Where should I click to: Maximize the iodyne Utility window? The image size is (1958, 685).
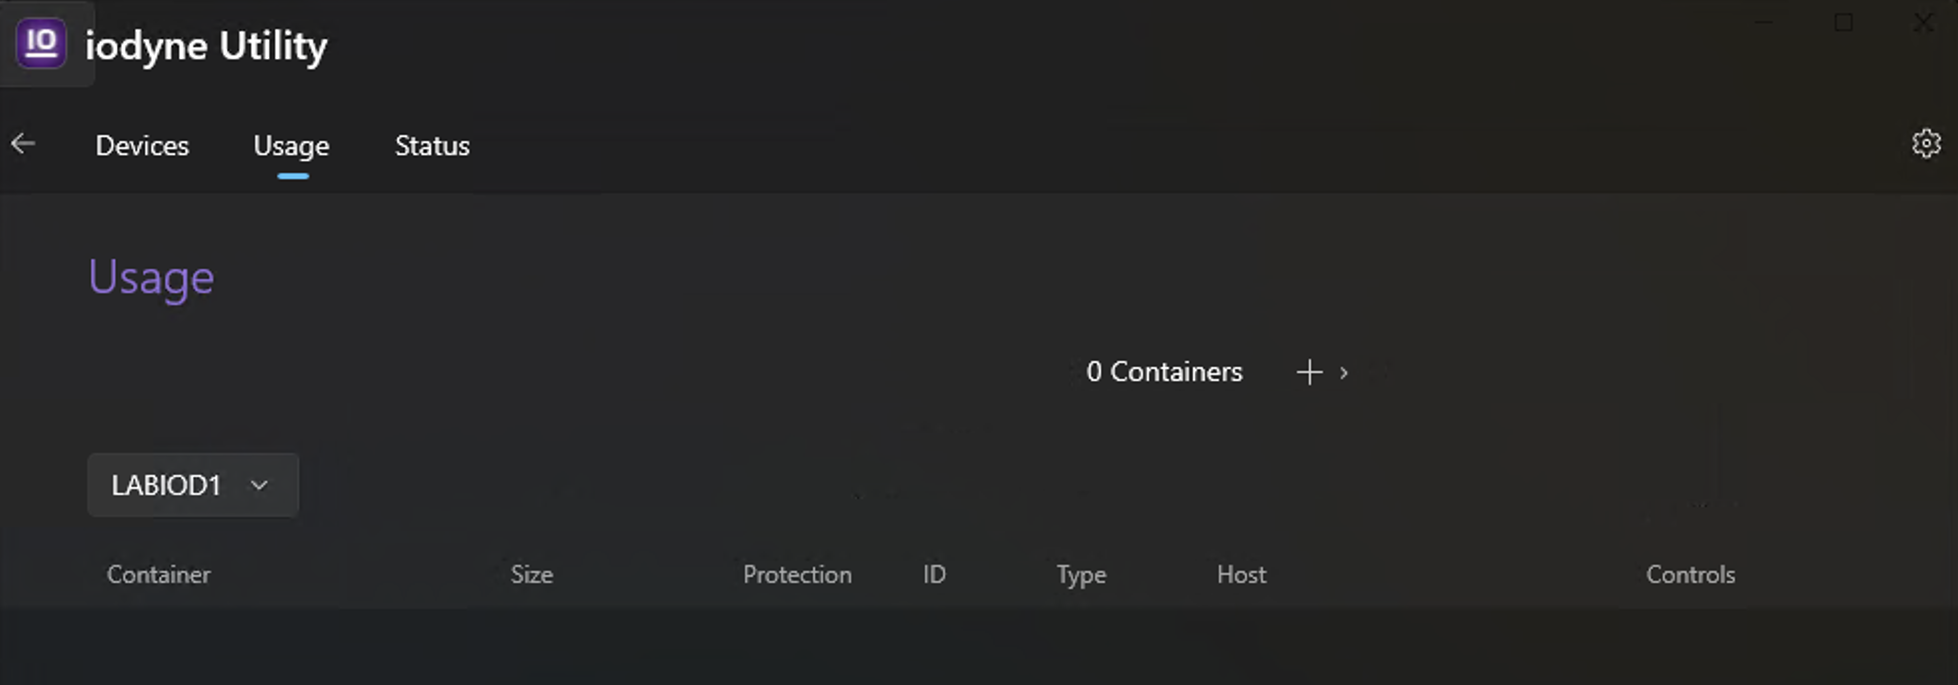point(1844,22)
